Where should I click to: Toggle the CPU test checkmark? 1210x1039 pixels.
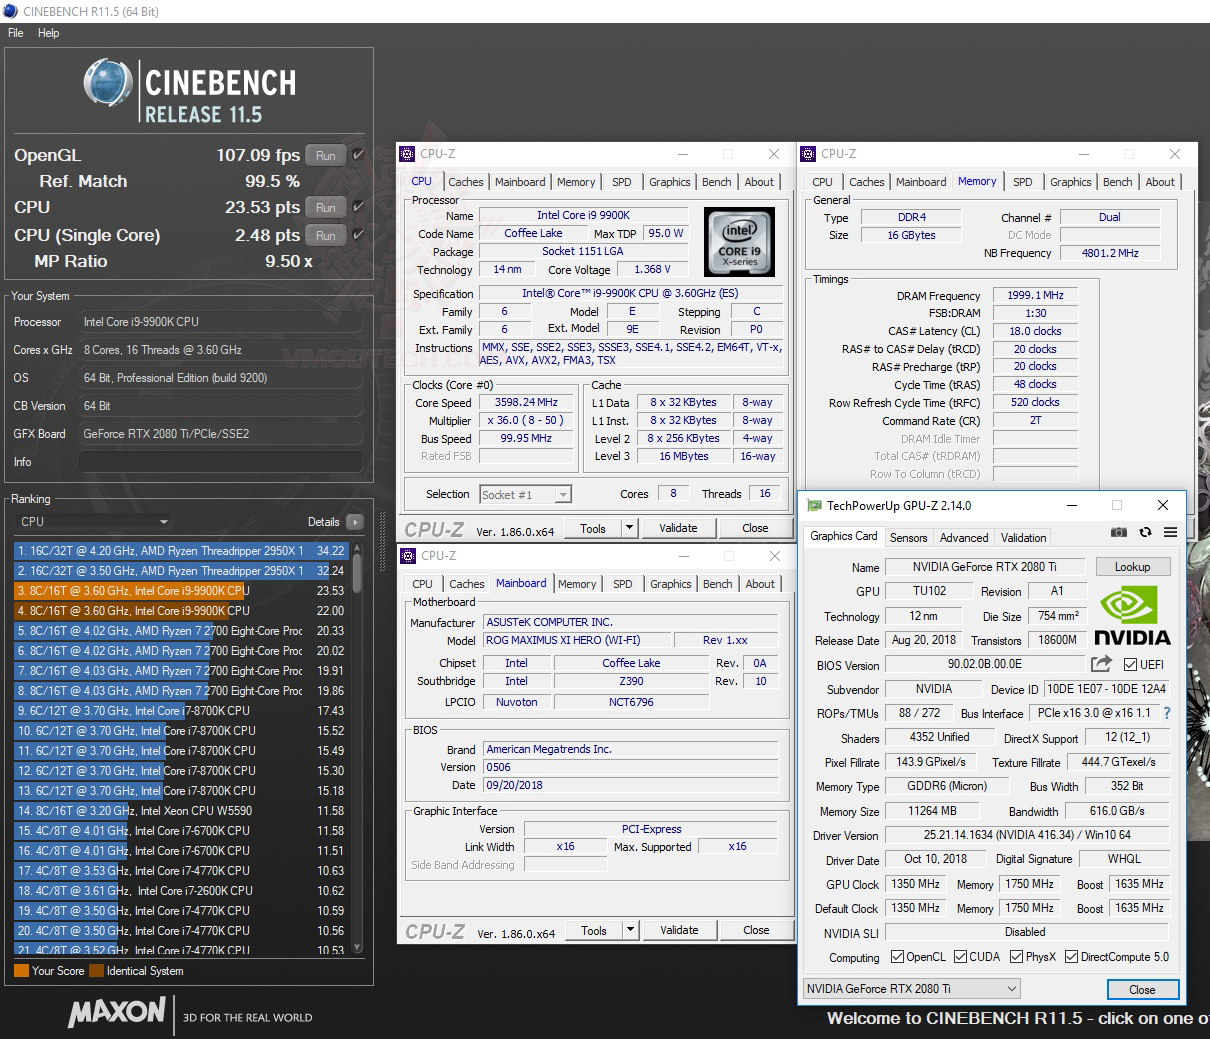(x=358, y=207)
